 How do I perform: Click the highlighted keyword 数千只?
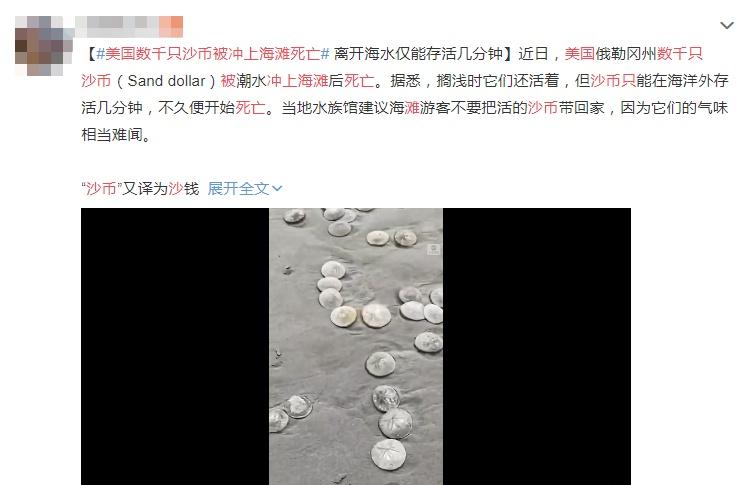click(680, 54)
